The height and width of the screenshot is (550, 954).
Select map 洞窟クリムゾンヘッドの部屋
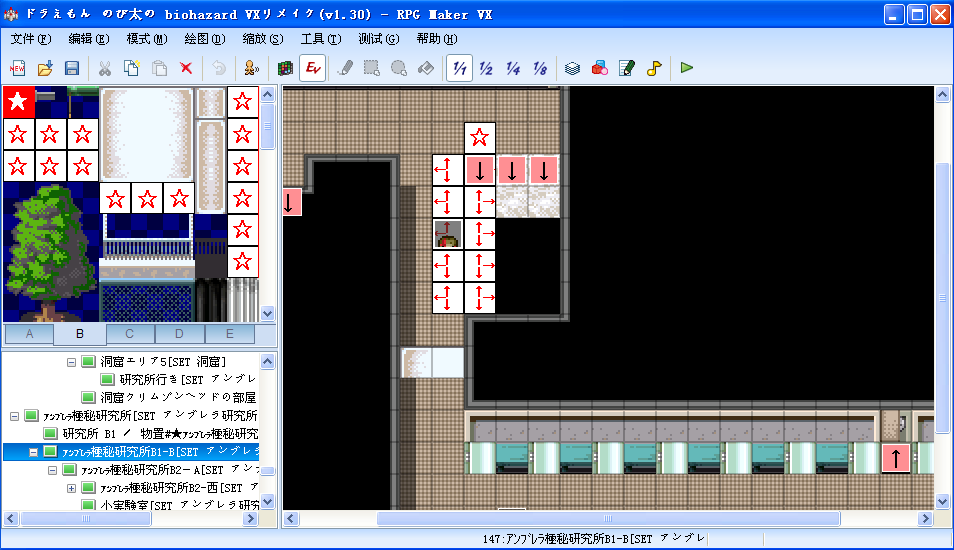point(178,398)
